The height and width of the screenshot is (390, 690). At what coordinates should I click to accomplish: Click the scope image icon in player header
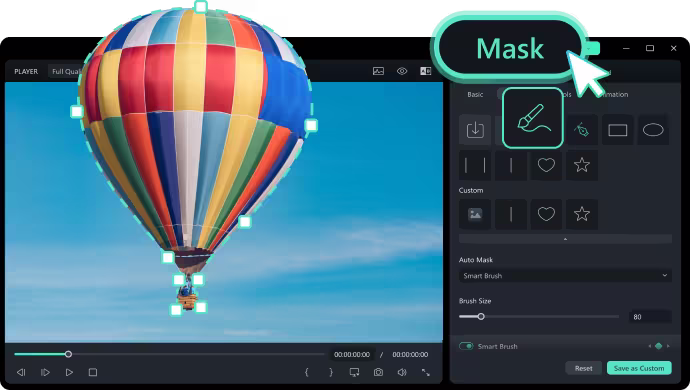click(x=378, y=71)
